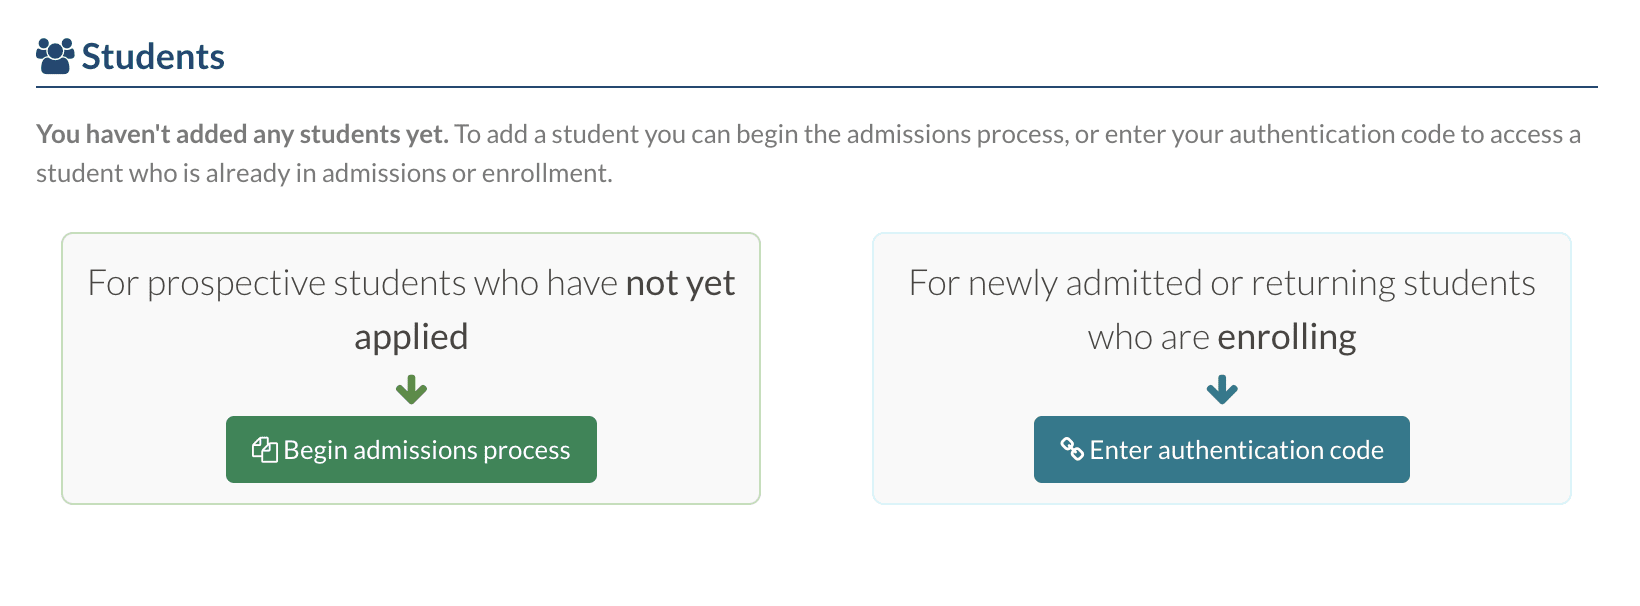Click the green down arrow icon

tap(411, 389)
